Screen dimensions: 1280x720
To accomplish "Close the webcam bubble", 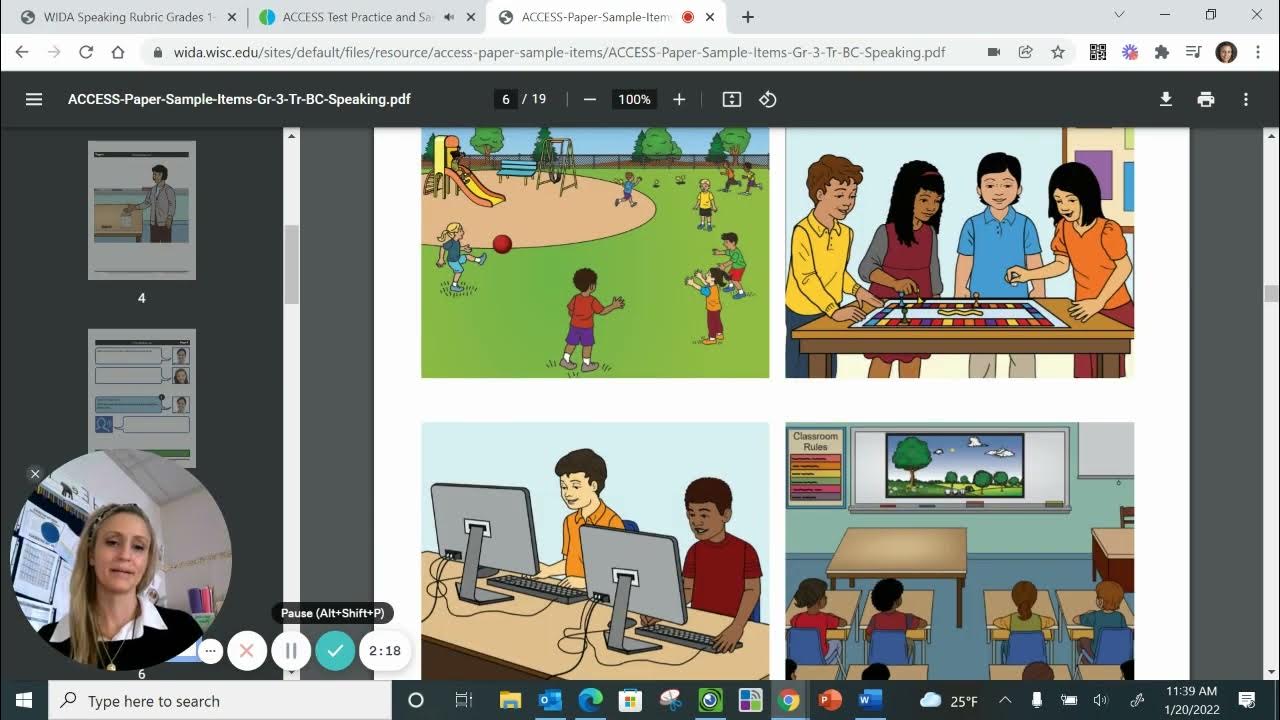I will coord(34,473).
